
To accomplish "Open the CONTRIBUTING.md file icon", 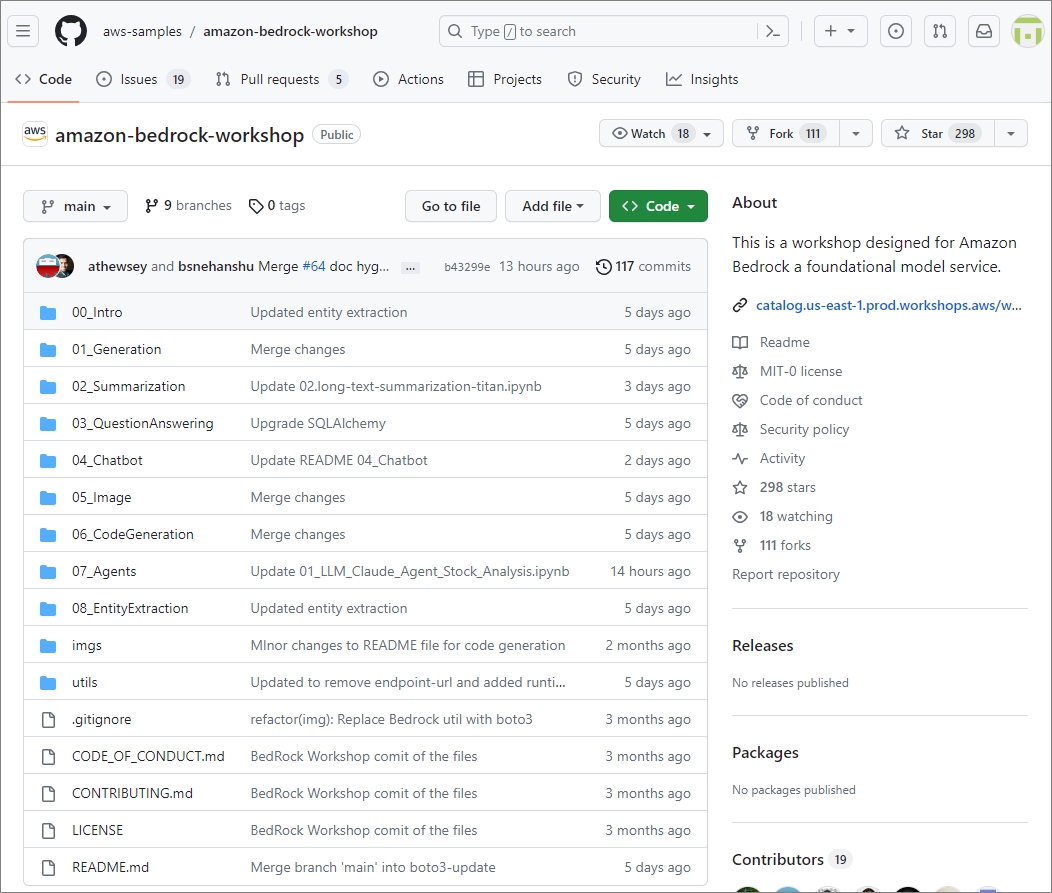I will pos(48,794).
